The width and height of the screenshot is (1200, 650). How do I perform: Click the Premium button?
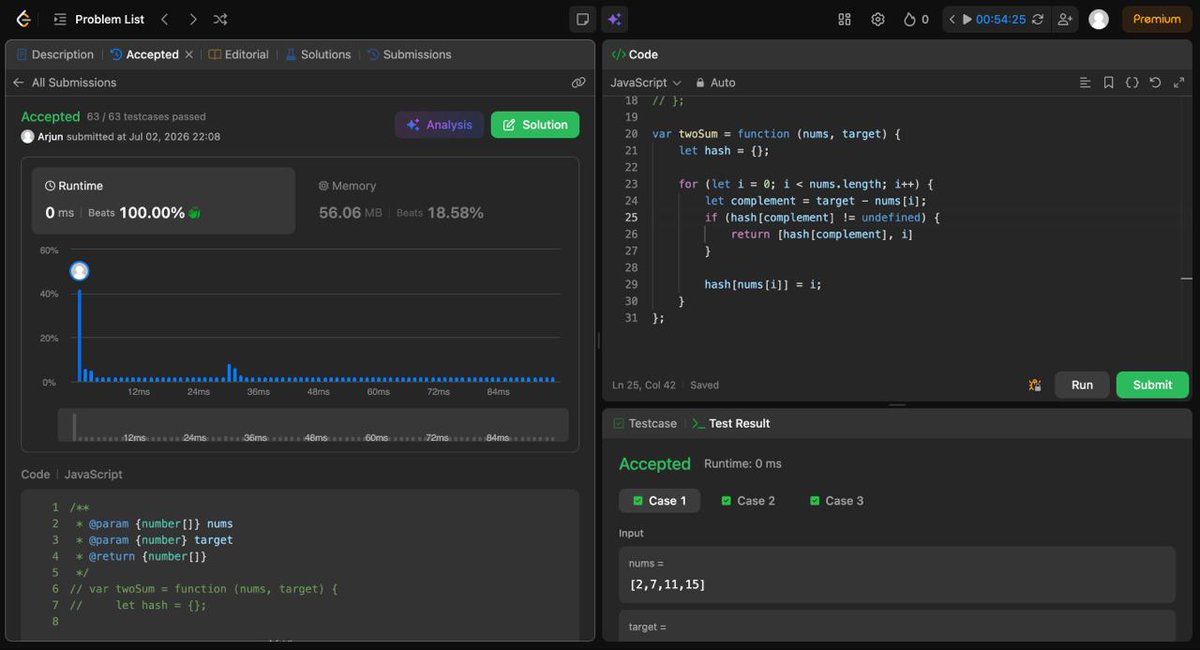click(1156, 19)
